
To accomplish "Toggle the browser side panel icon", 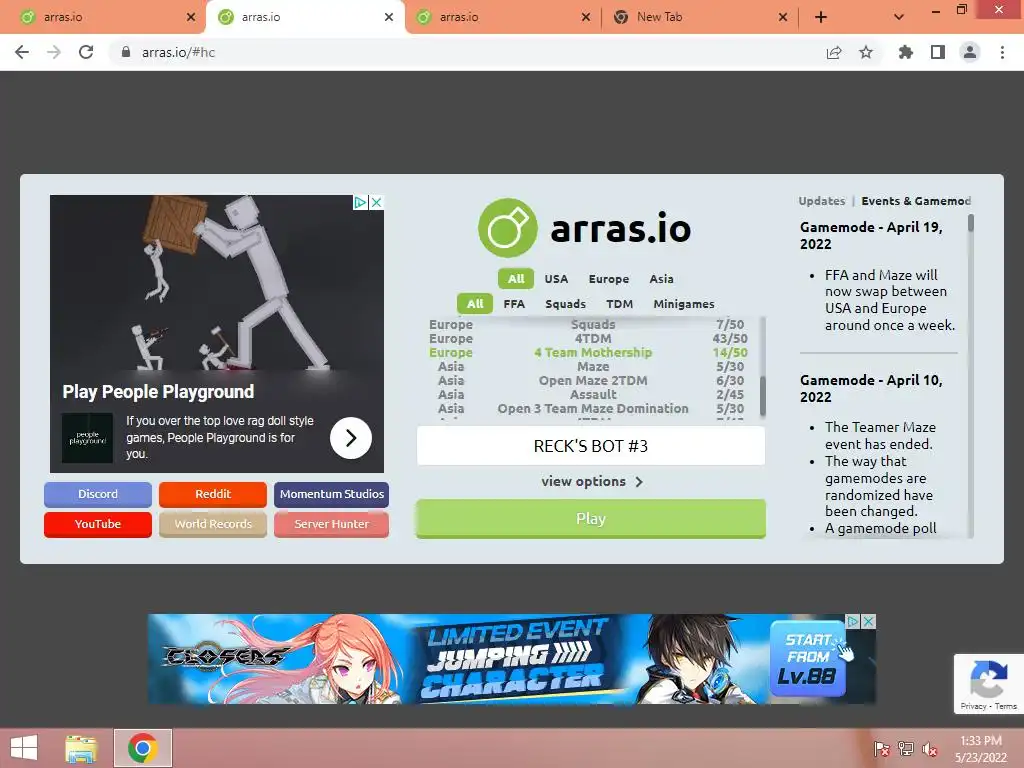I will (x=938, y=52).
